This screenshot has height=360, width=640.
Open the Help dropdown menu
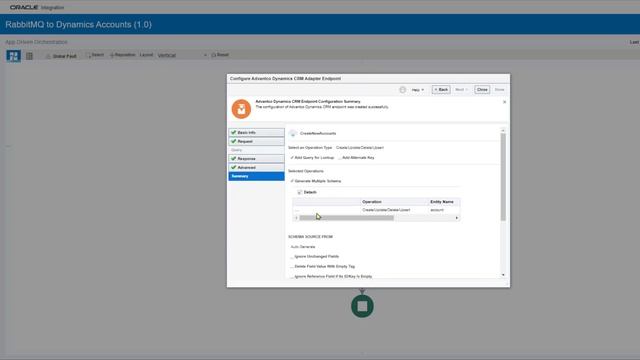(418, 90)
